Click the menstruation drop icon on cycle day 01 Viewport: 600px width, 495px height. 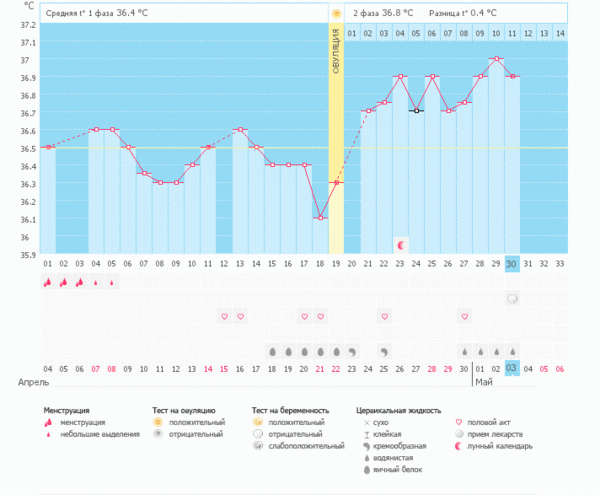47,283
